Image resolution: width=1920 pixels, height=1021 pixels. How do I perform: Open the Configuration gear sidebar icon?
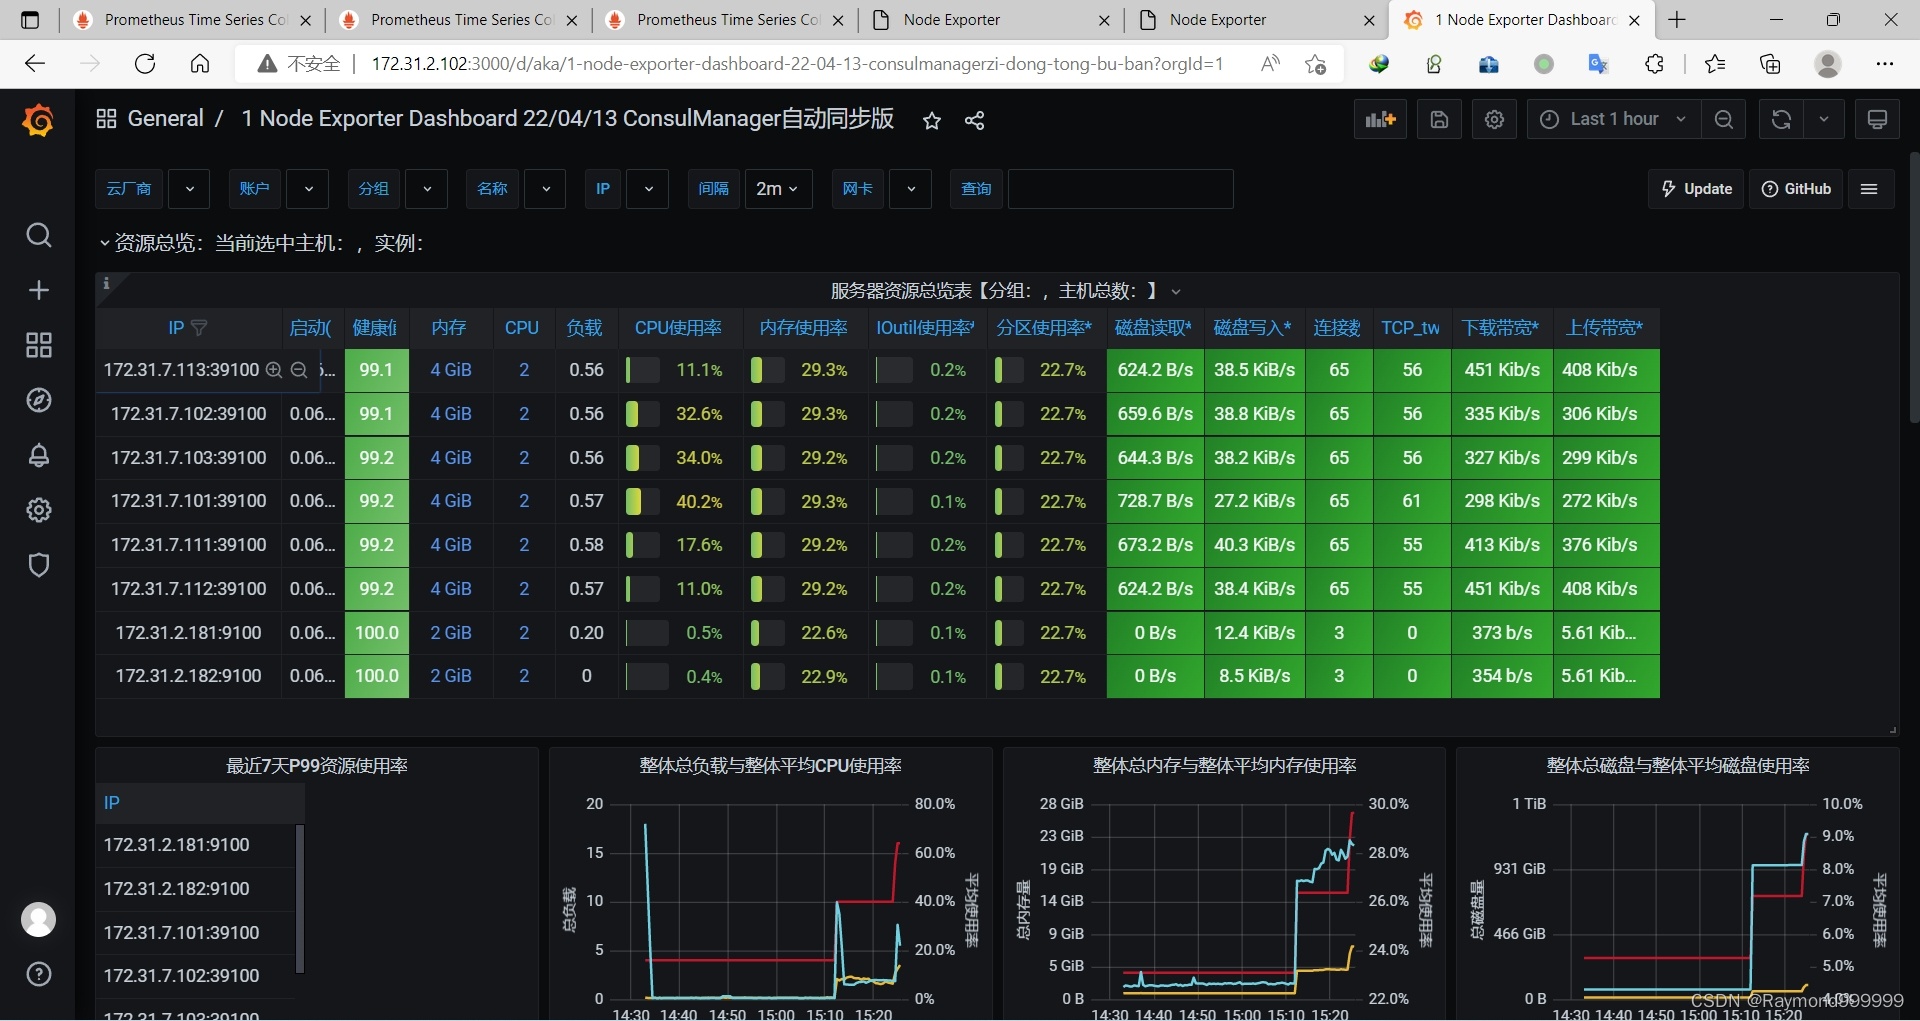pyautogui.click(x=38, y=510)
